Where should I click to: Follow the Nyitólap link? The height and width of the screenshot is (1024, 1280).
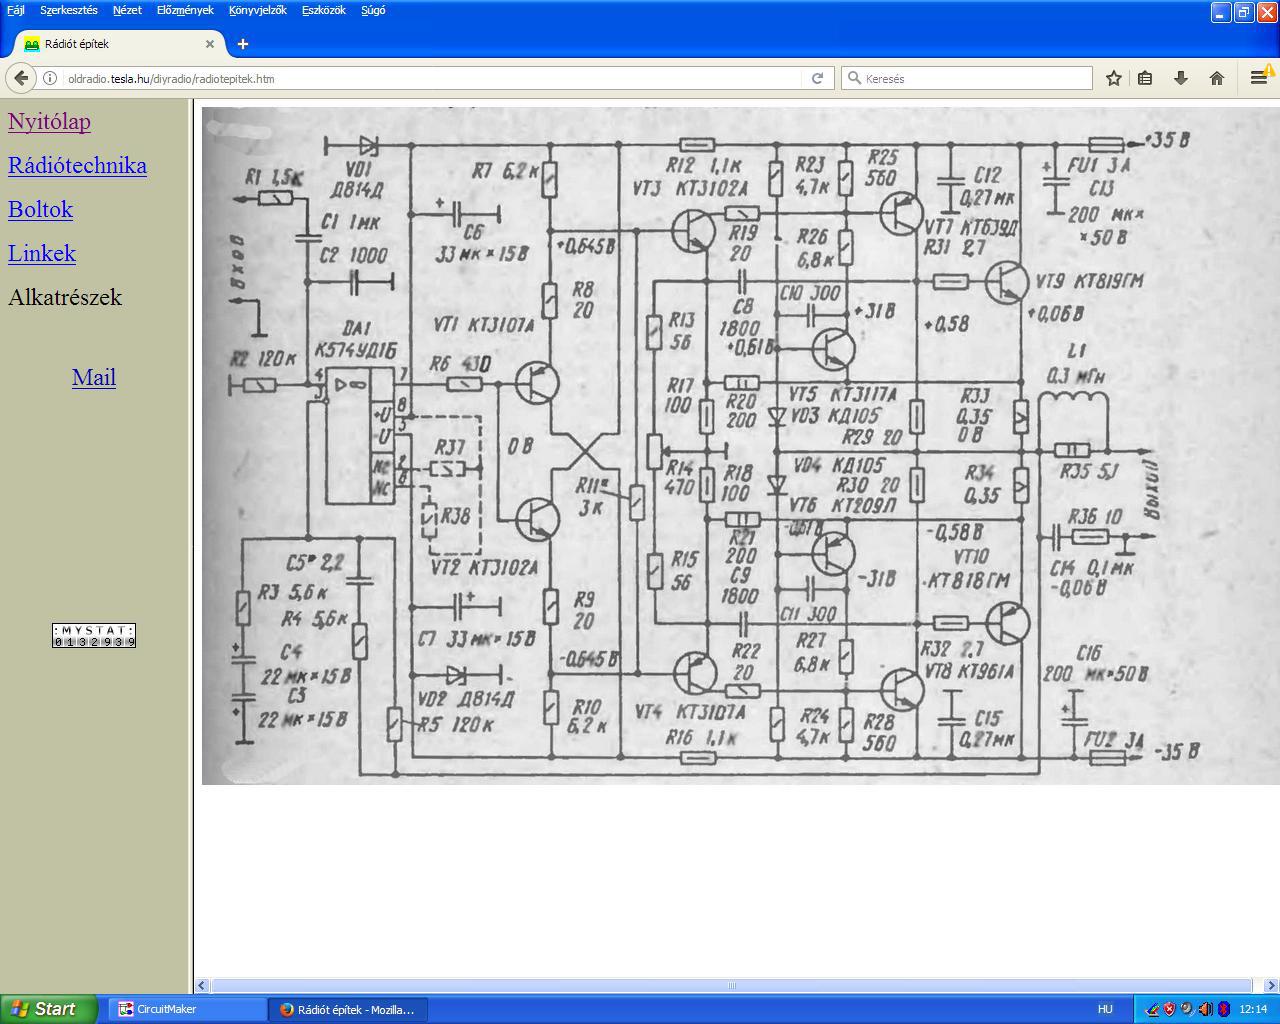[x=49, y=121]
